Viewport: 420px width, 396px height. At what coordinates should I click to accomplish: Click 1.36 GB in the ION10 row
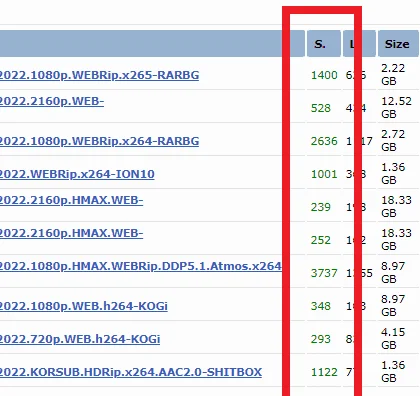[393, 174]
